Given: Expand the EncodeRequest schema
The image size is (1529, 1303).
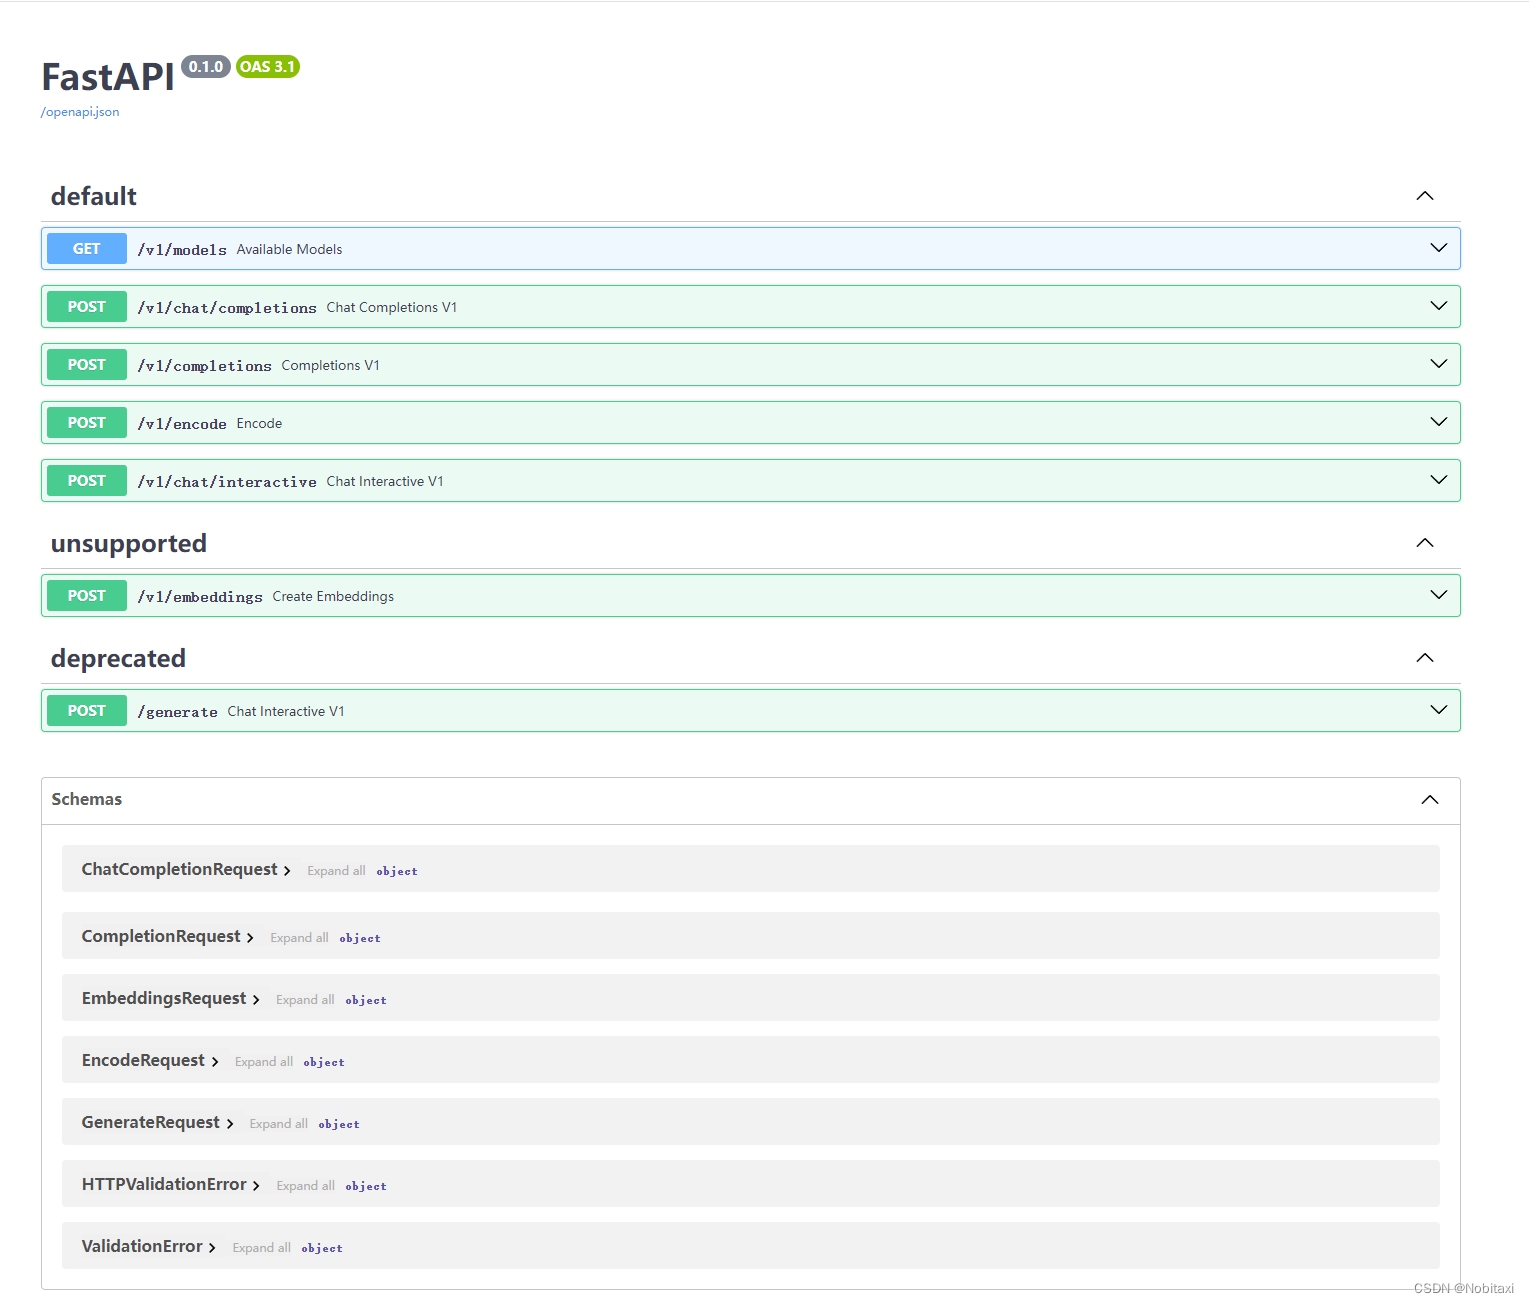Looking at the screenshot, I should point(150,1060).
